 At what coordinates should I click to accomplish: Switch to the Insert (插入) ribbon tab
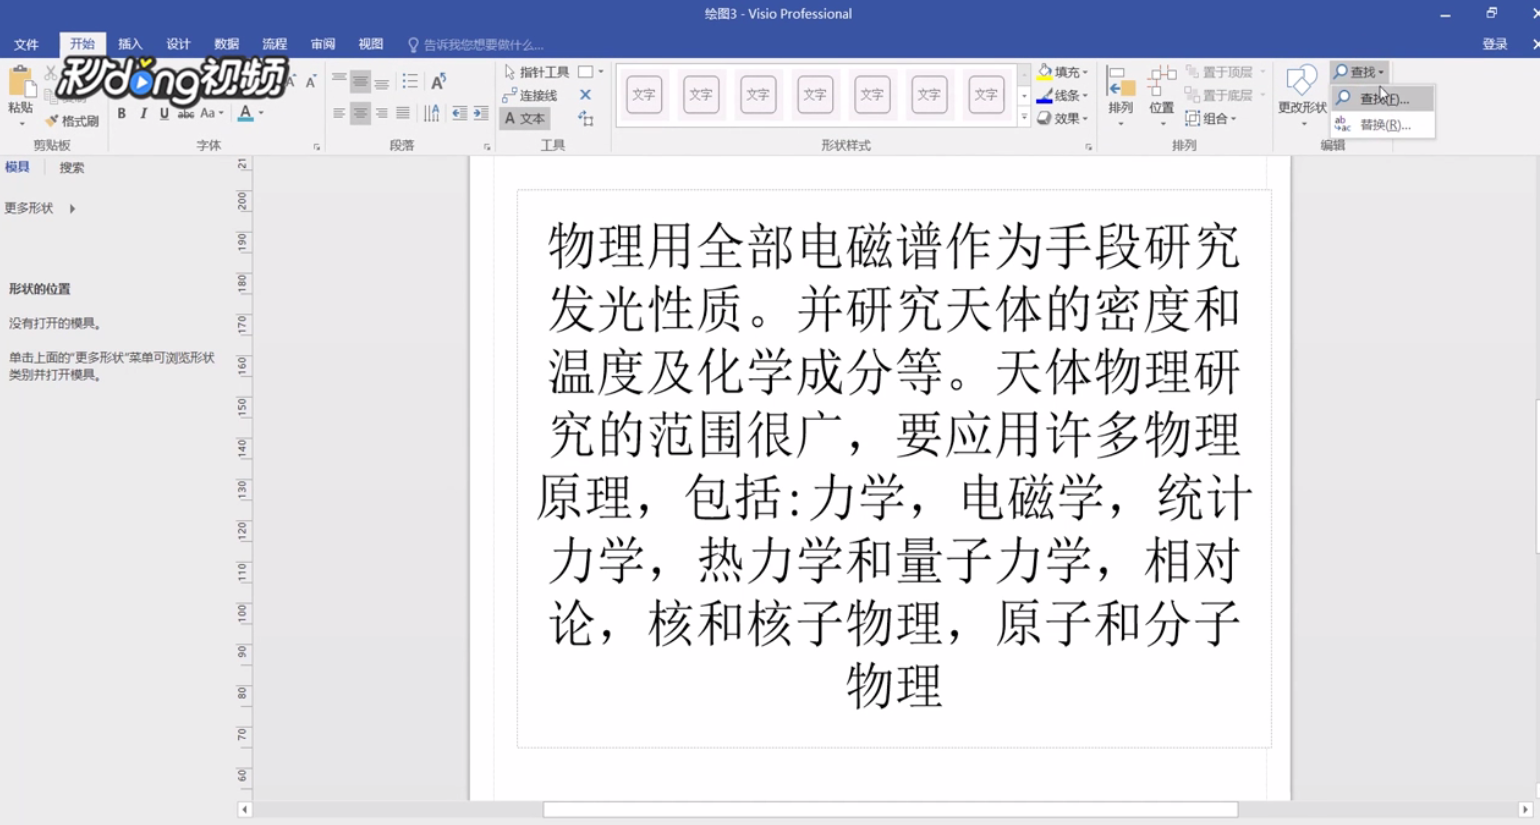(x=131, y=44)
